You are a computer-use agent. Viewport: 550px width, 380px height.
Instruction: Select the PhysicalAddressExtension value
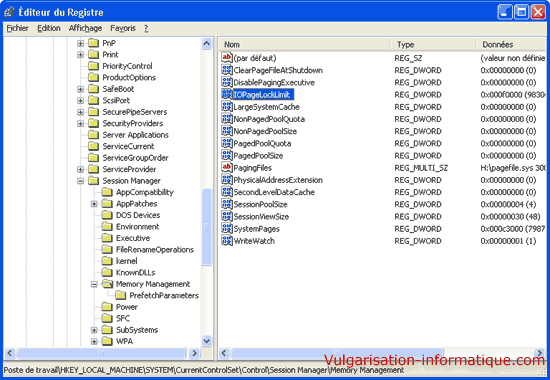pos(278,180)
